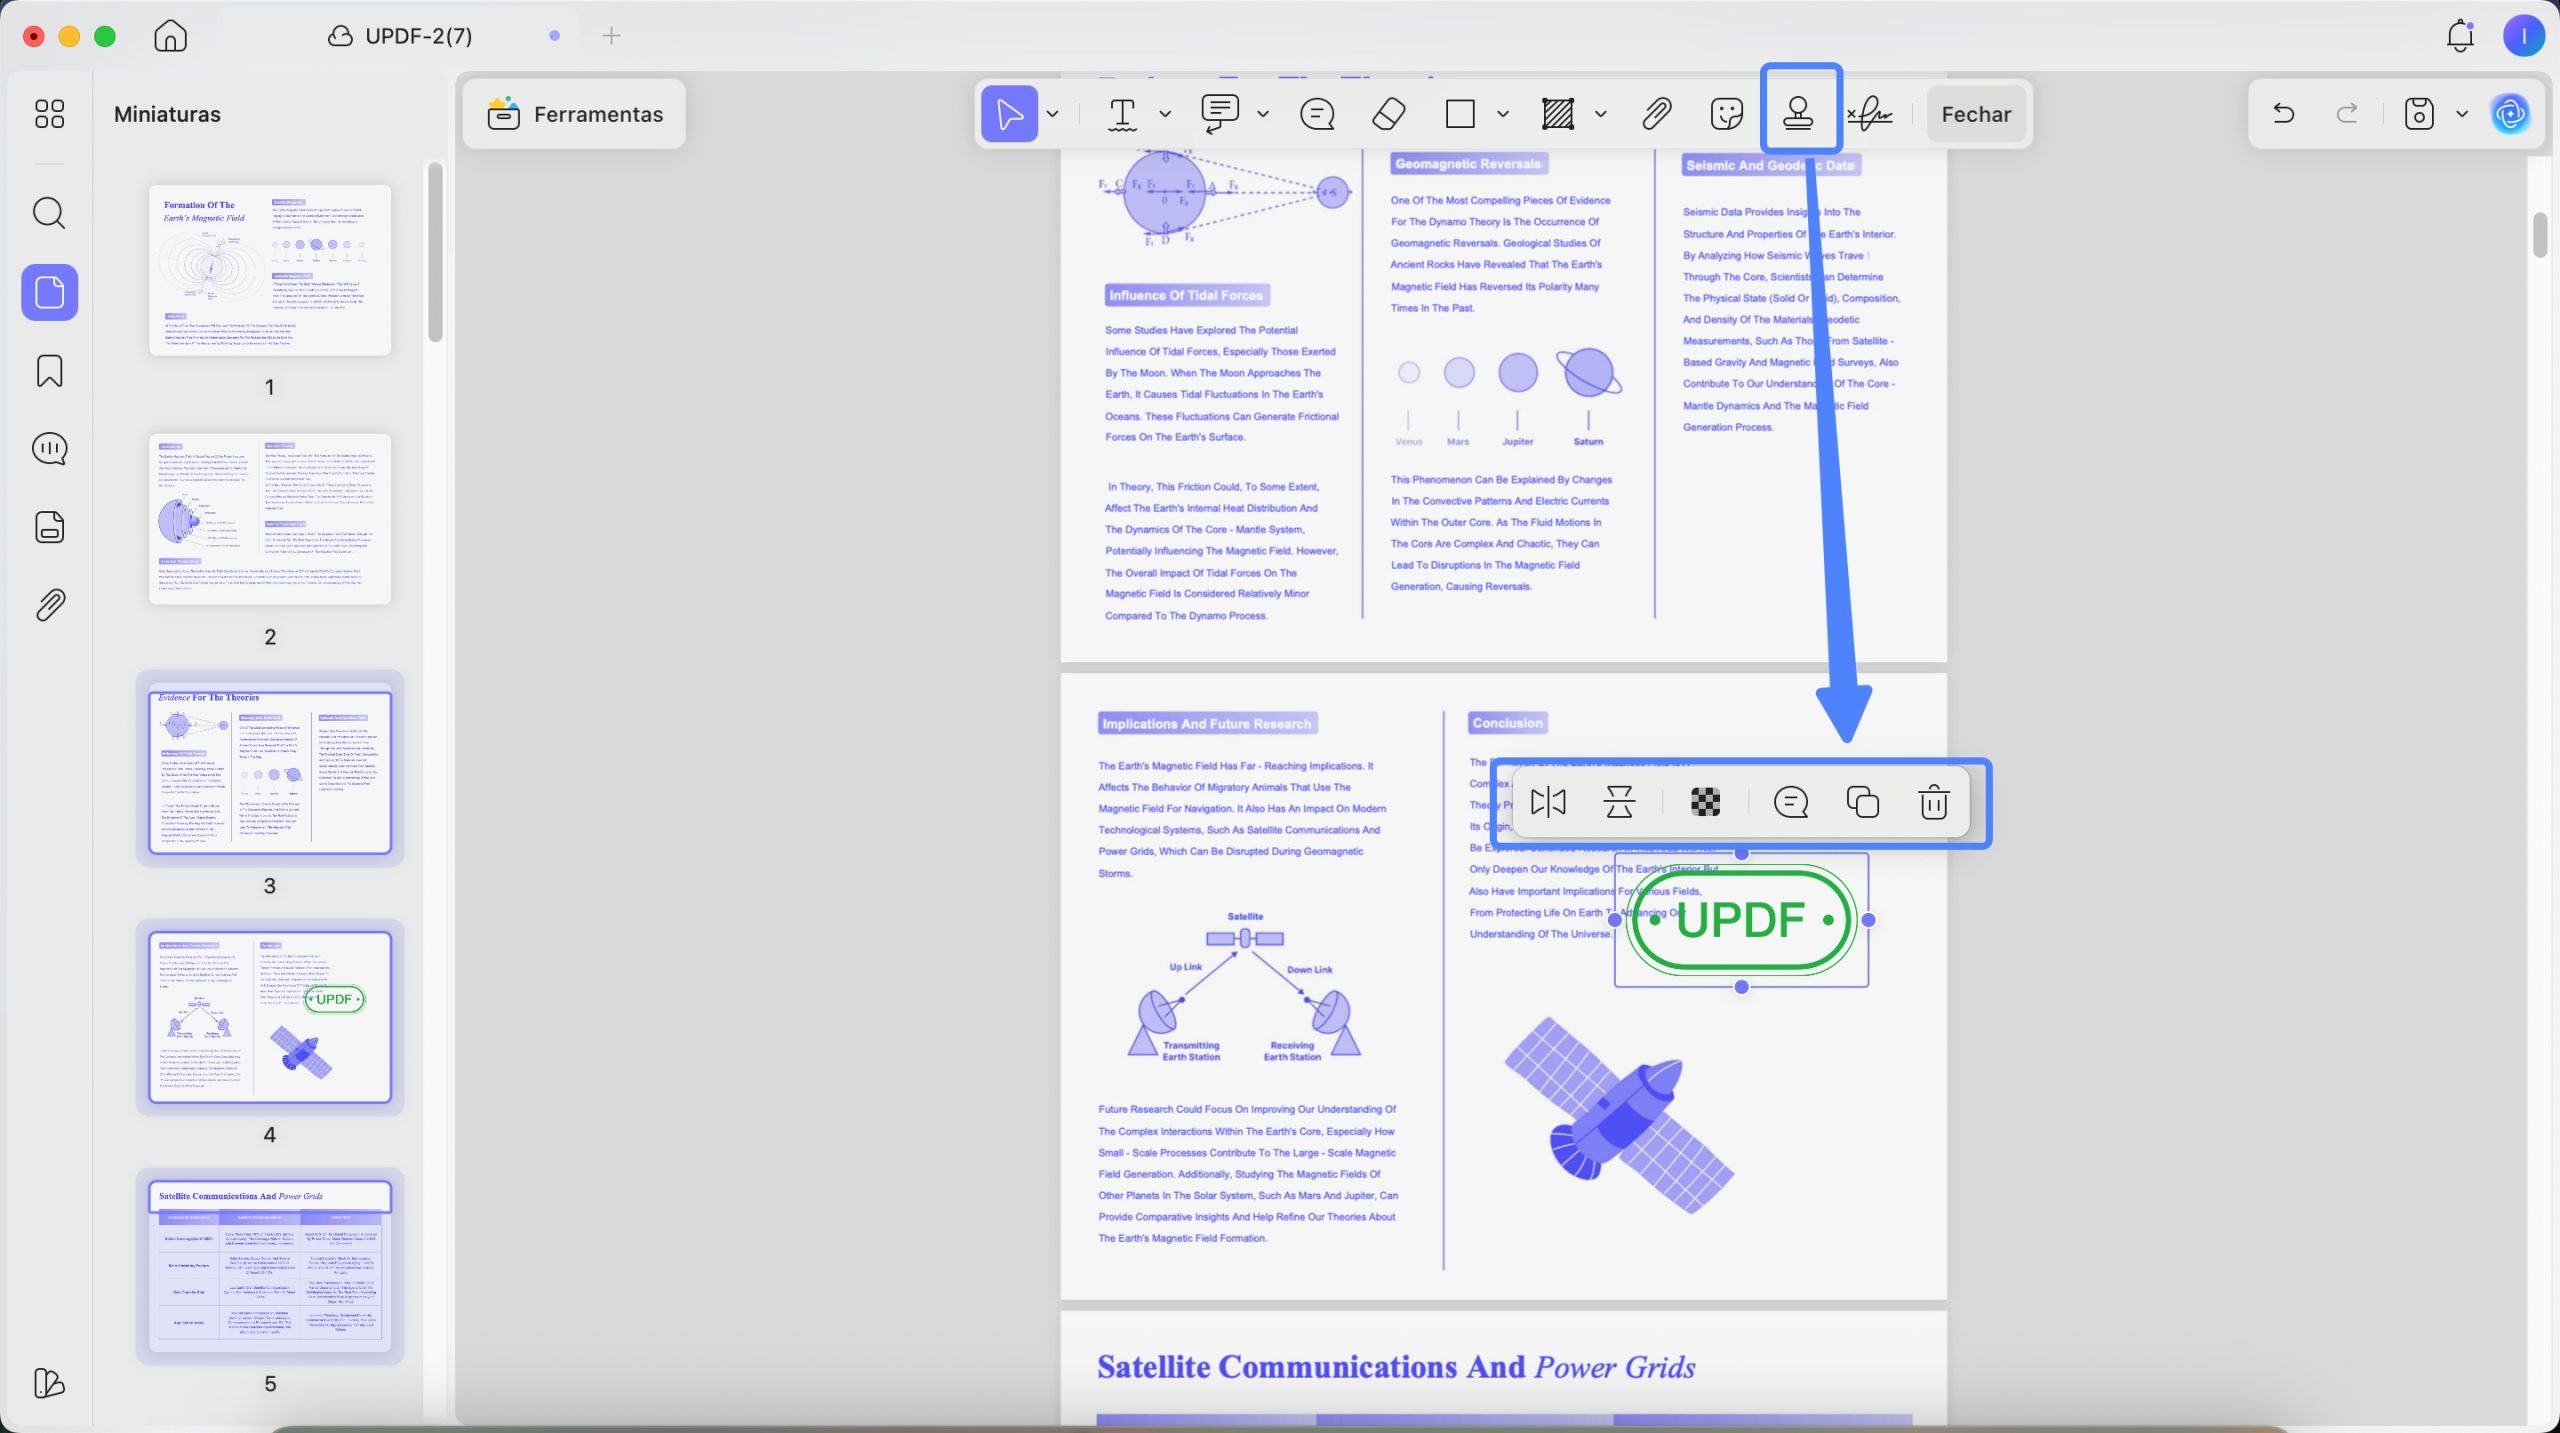
Task: Select the text annotation tool
Action: point(1123,114)
